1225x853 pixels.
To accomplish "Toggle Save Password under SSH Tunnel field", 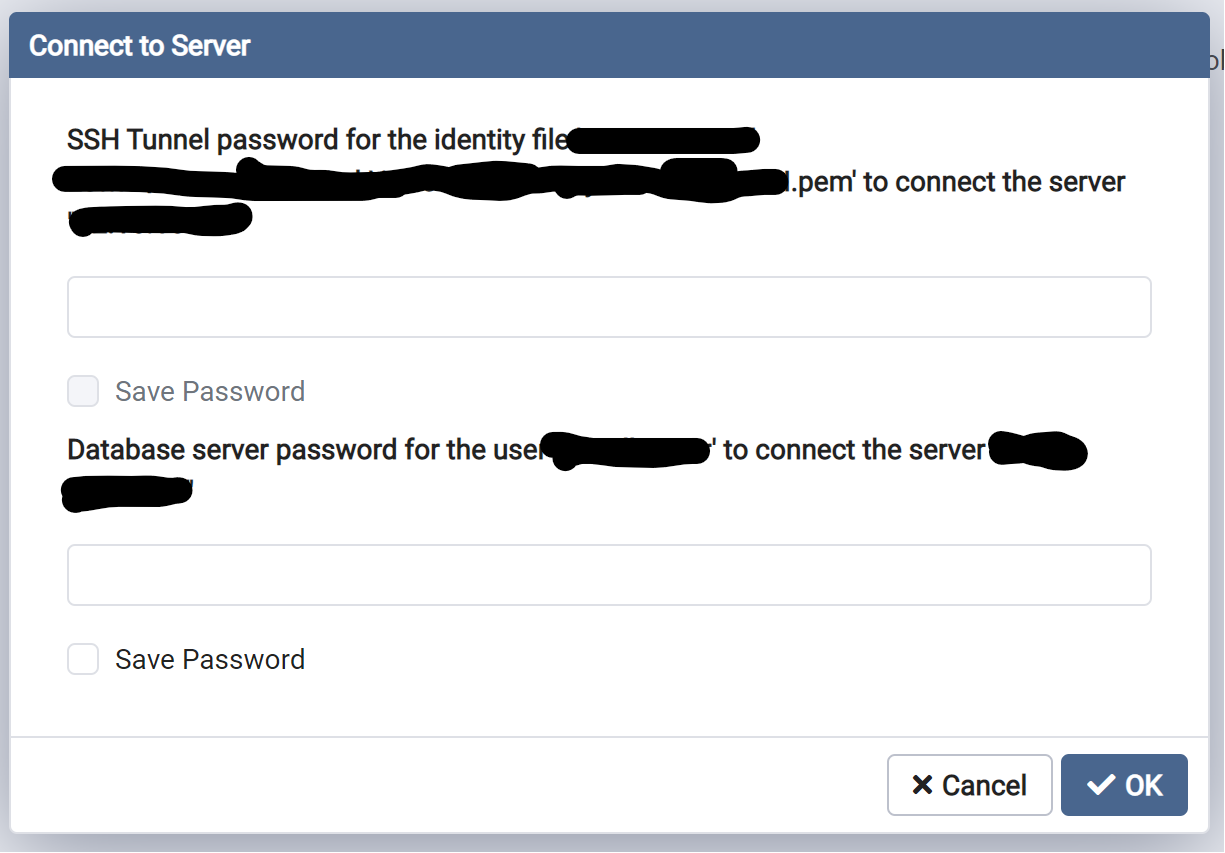I will [83, 391].
